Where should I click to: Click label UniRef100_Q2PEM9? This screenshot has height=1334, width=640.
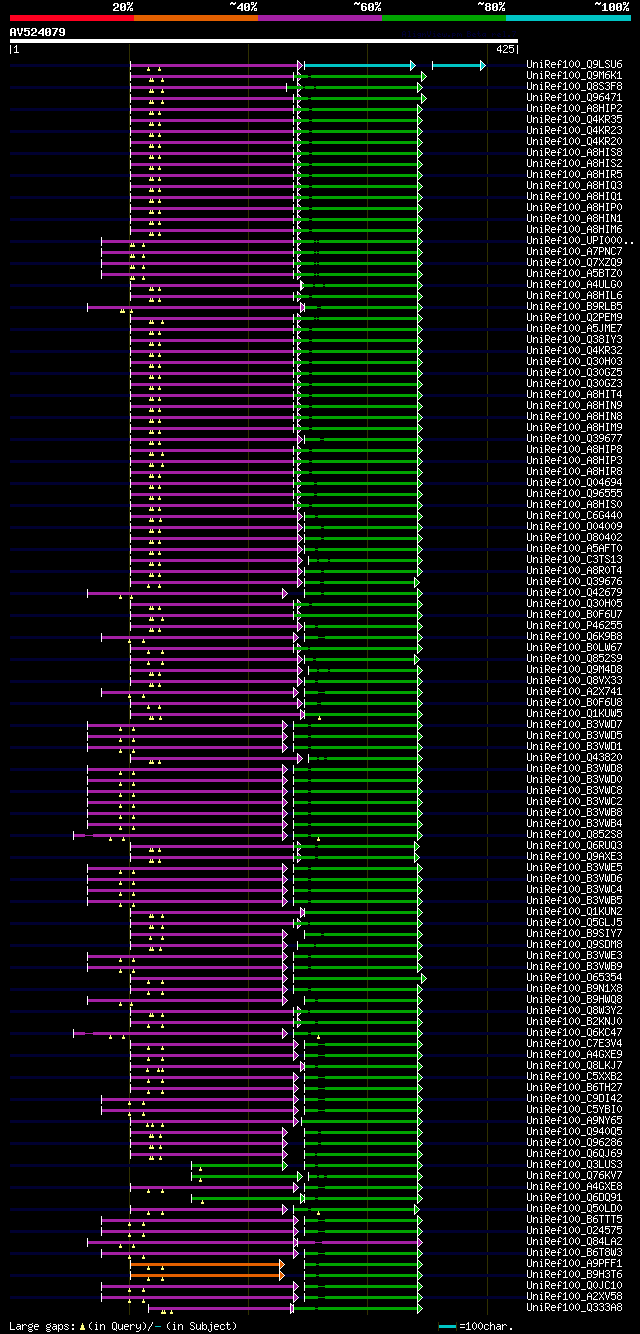tap(574, 318)
